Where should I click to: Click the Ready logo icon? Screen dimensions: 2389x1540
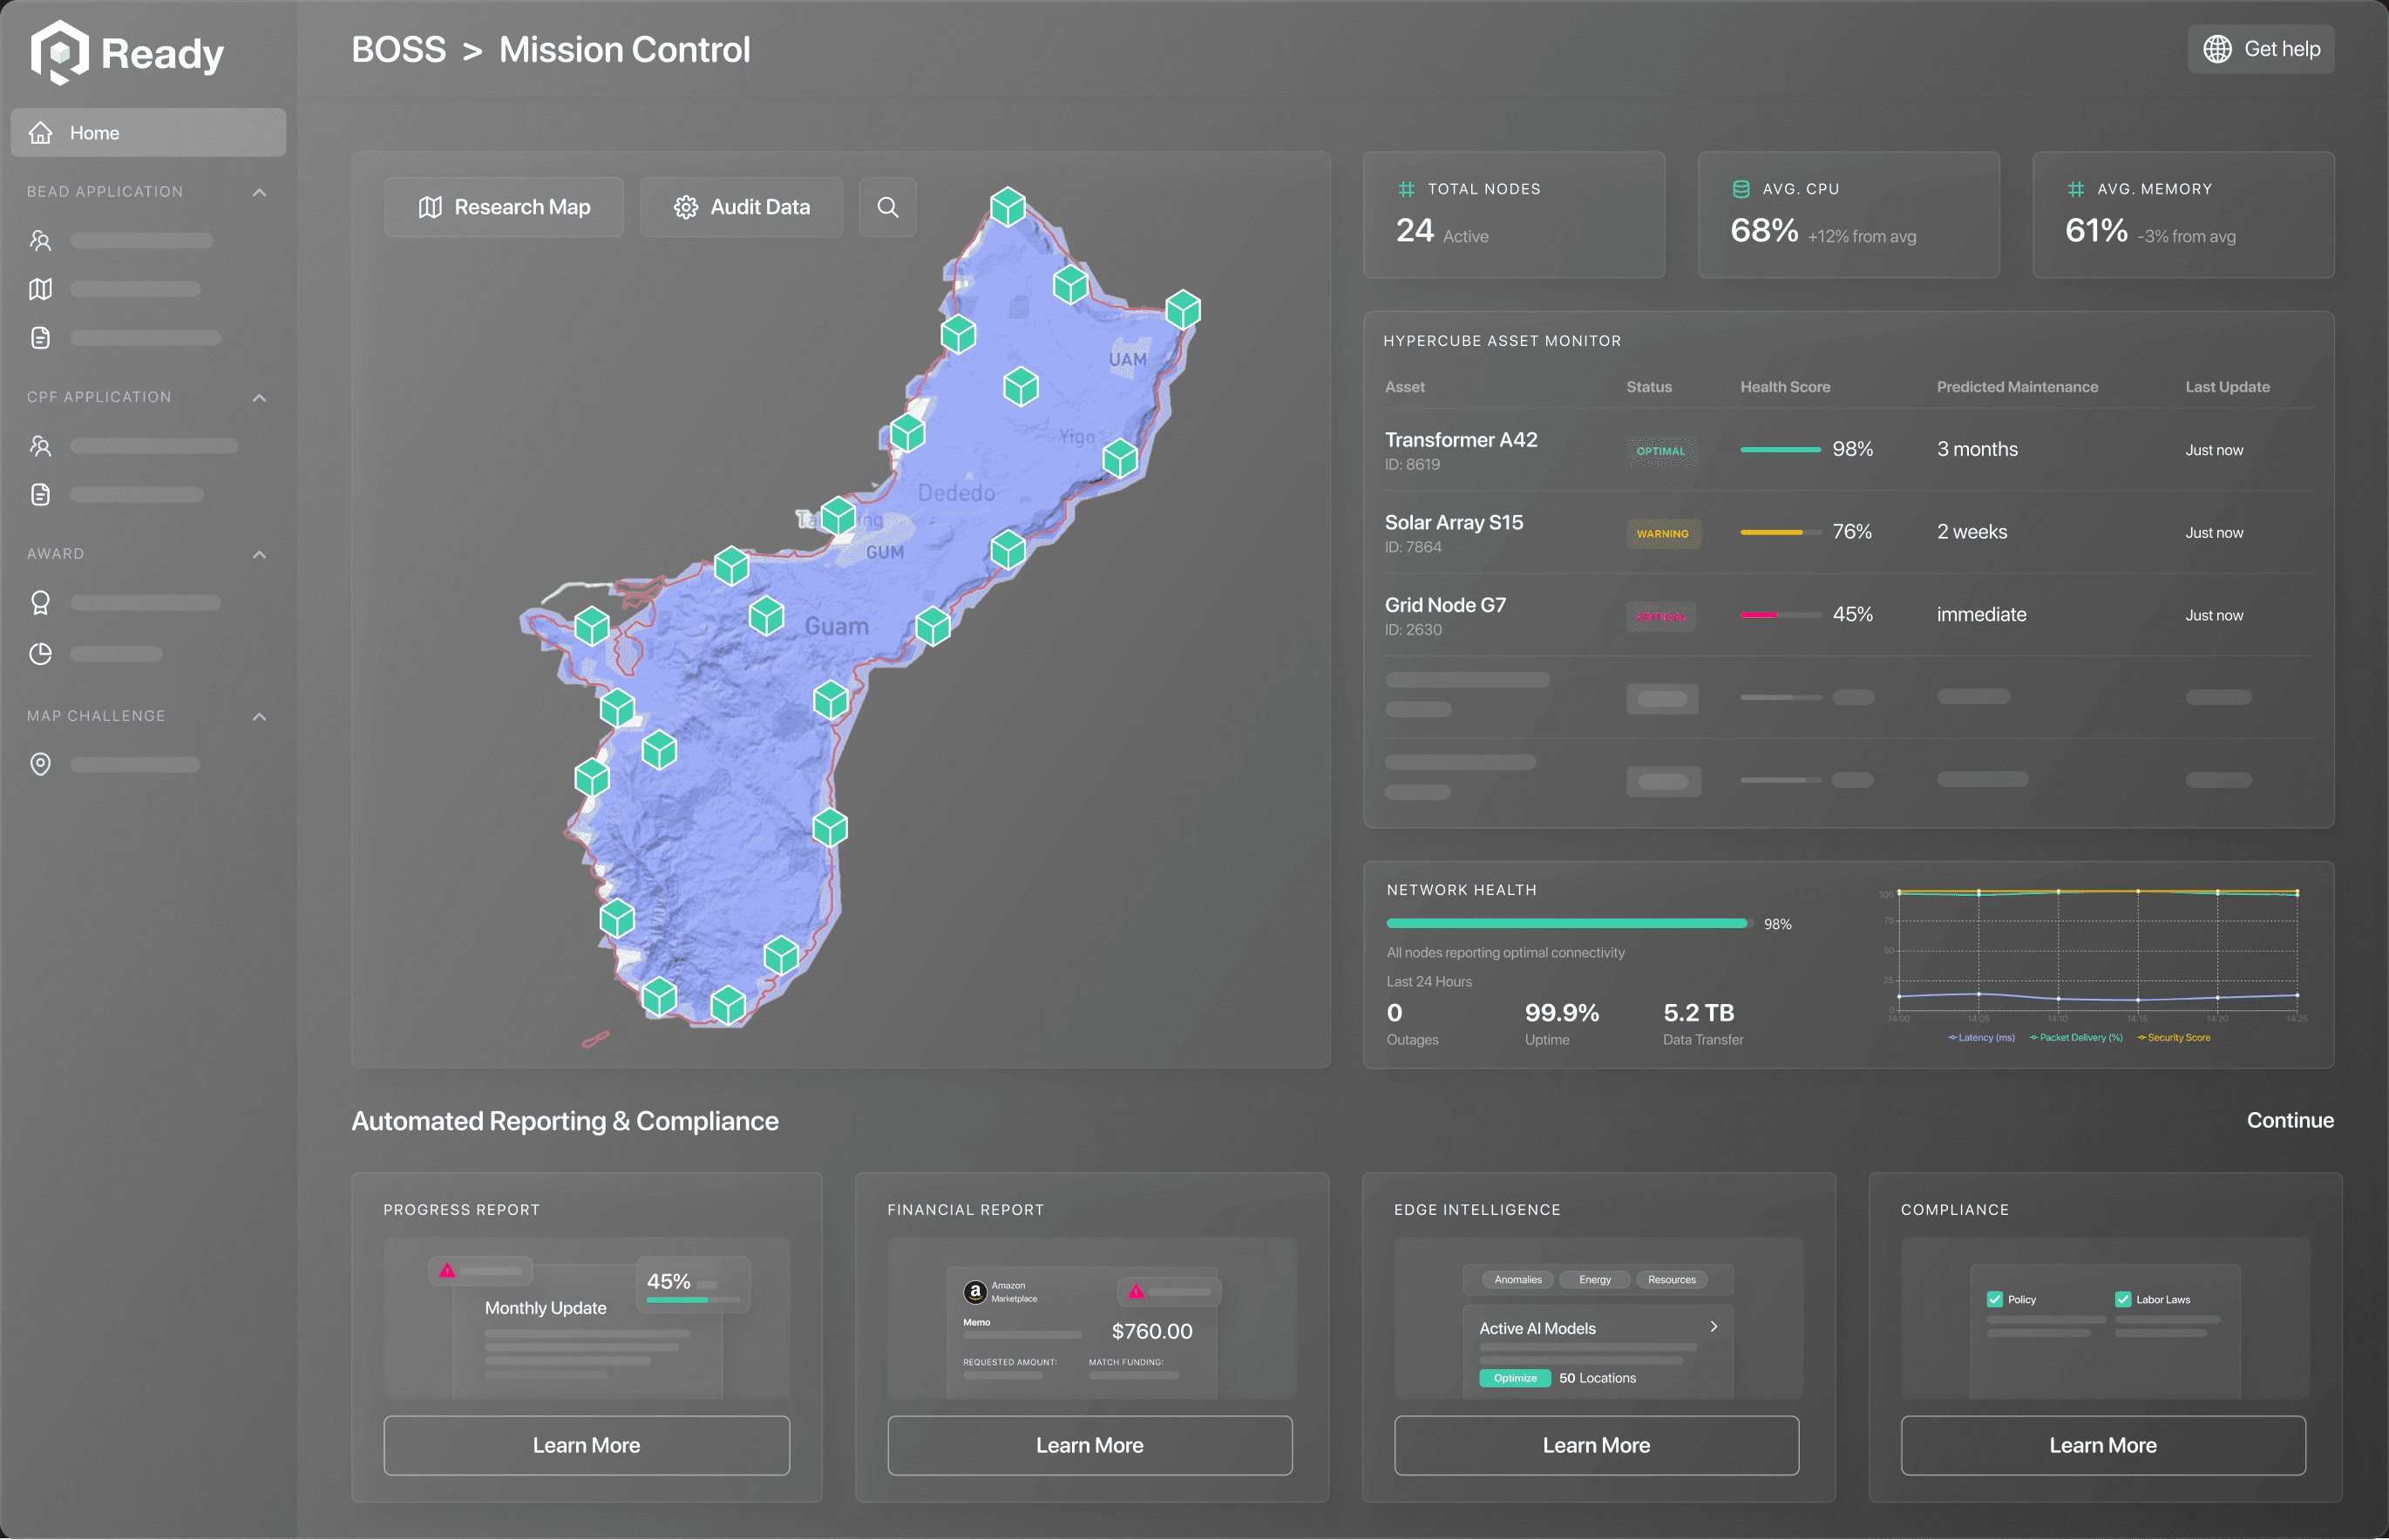pos(60,53)
